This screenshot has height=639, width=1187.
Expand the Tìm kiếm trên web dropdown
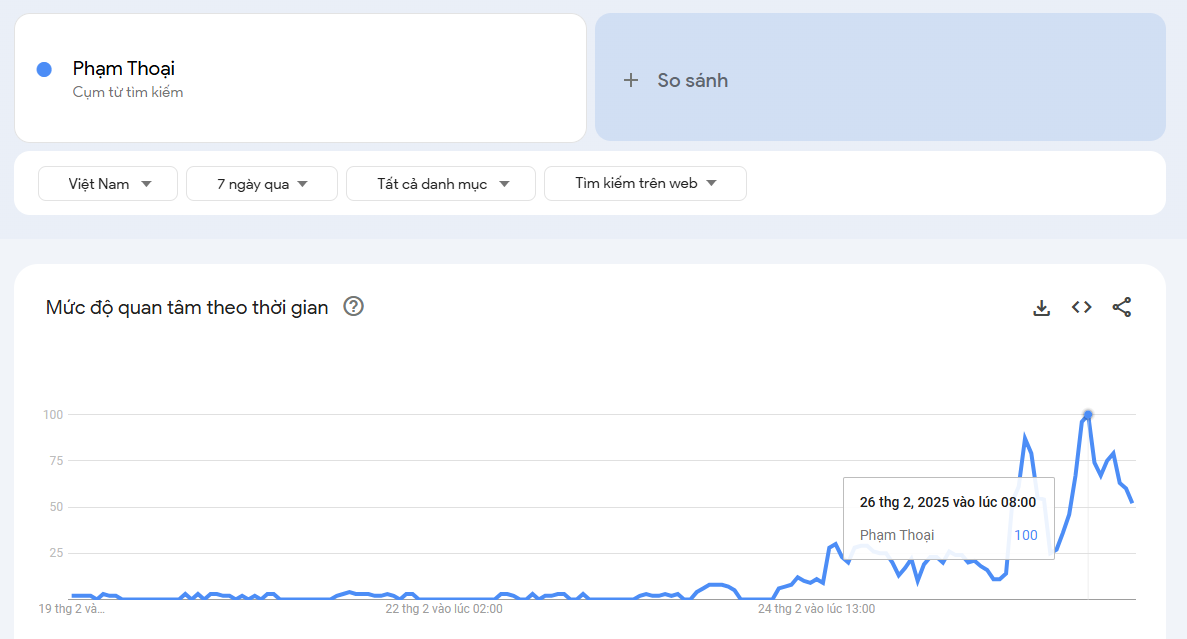click(645, 184)
